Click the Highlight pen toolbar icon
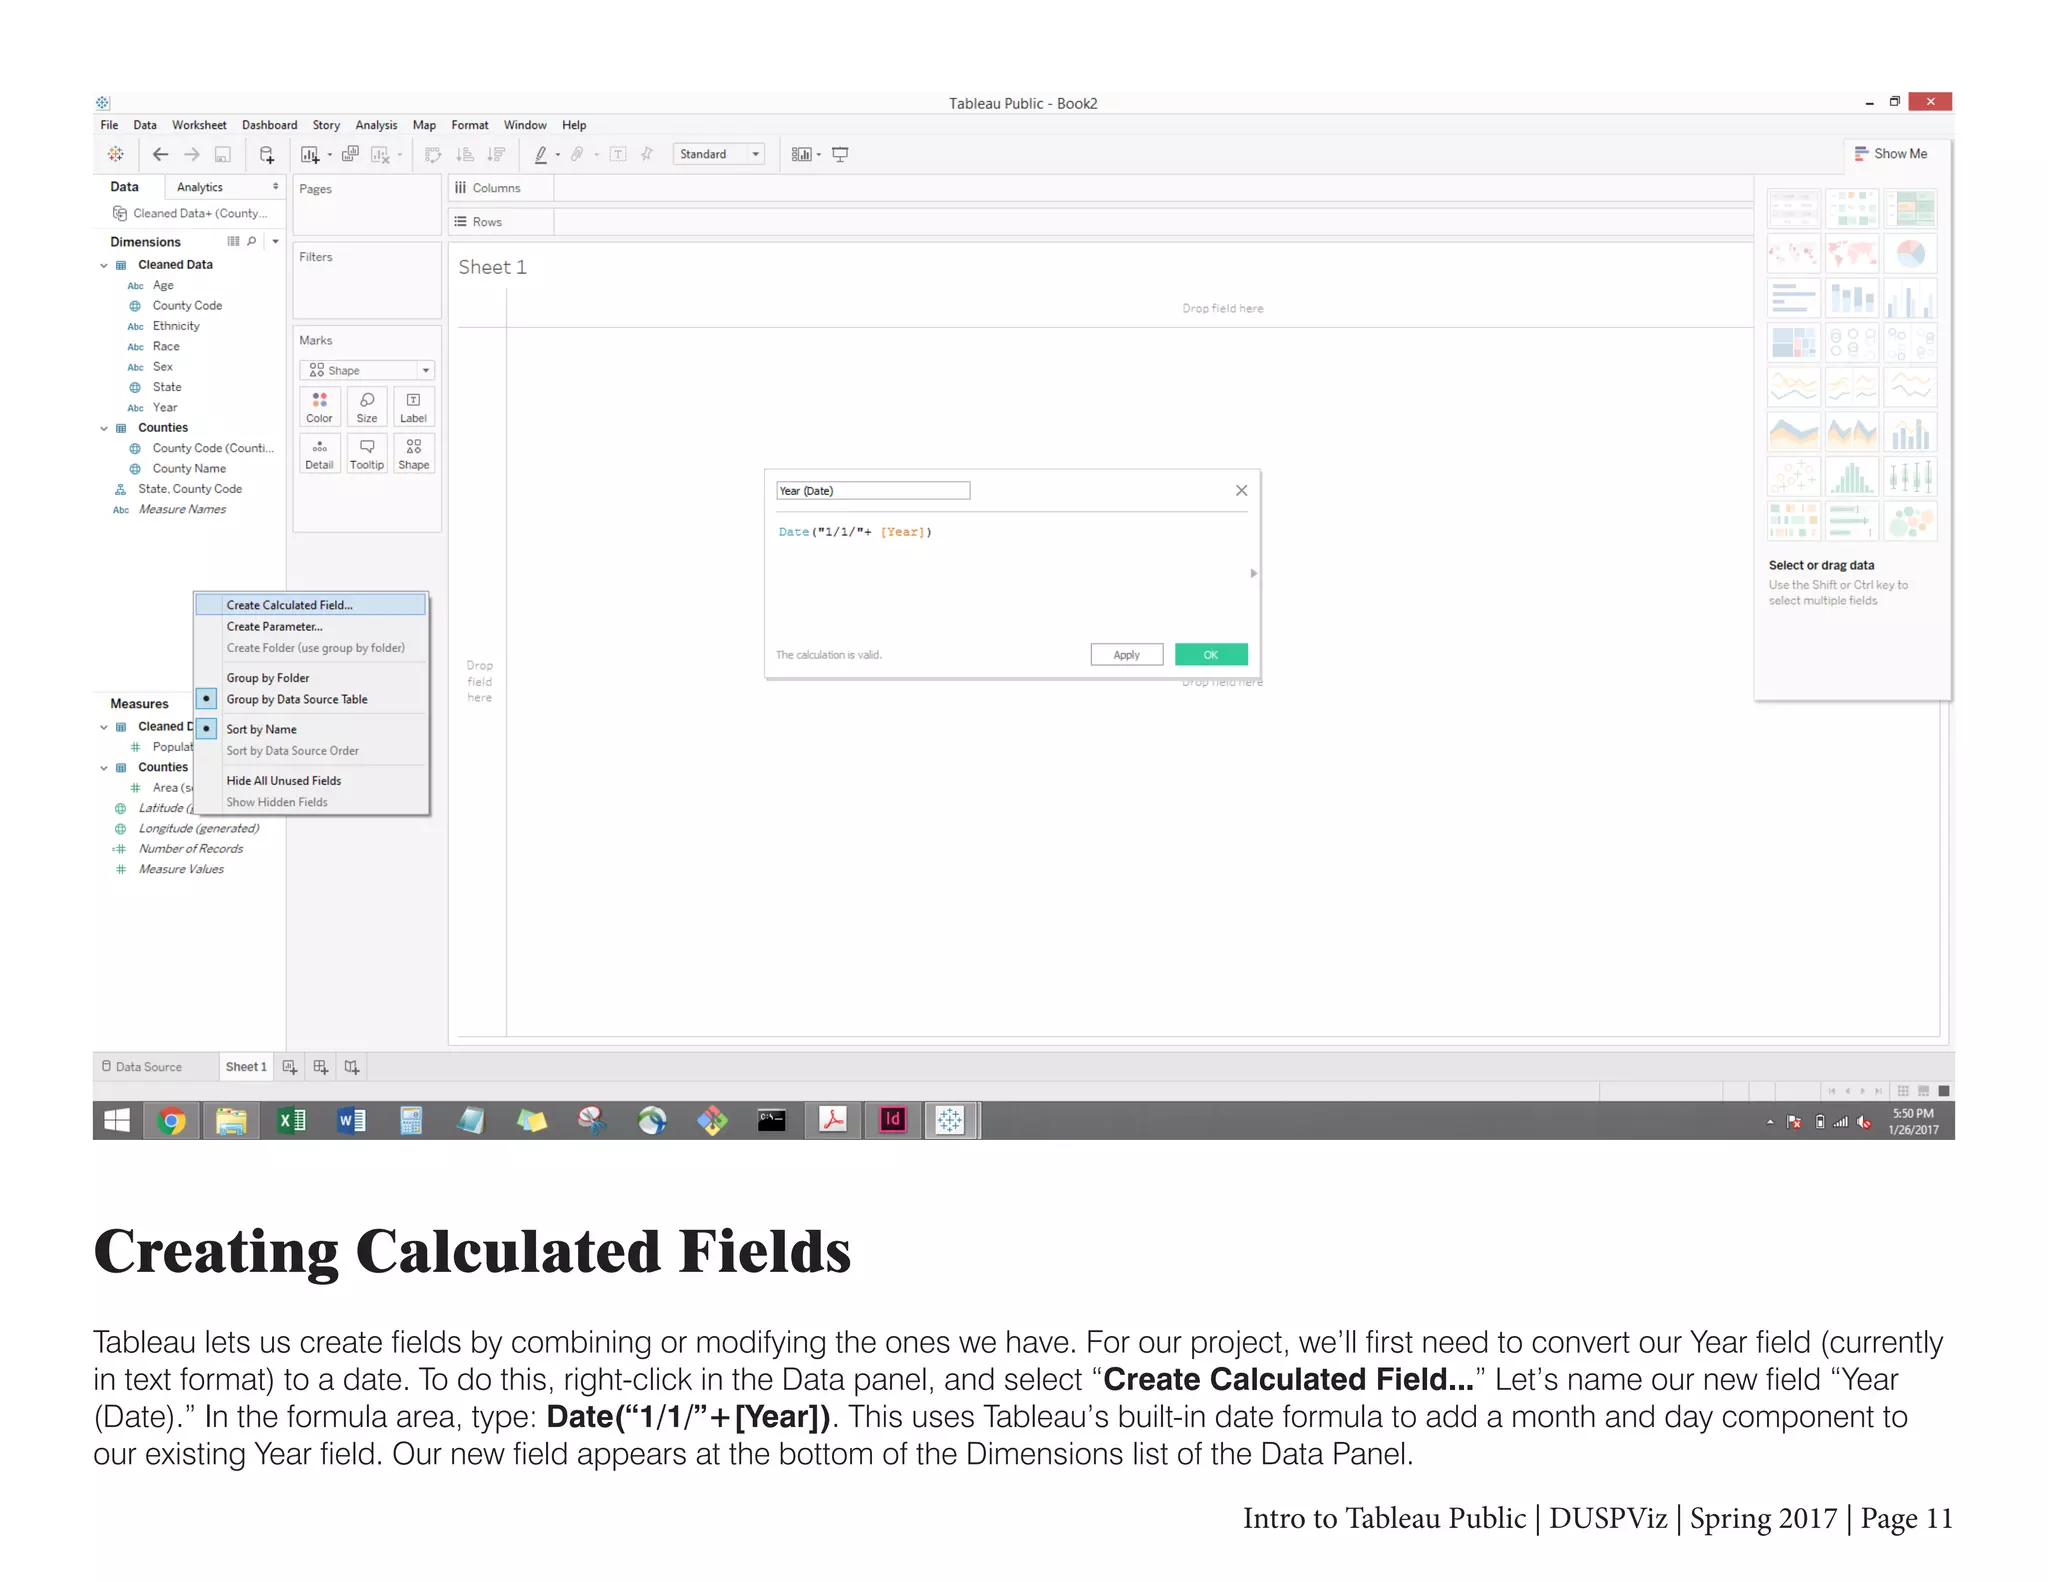 coord(541,154)
